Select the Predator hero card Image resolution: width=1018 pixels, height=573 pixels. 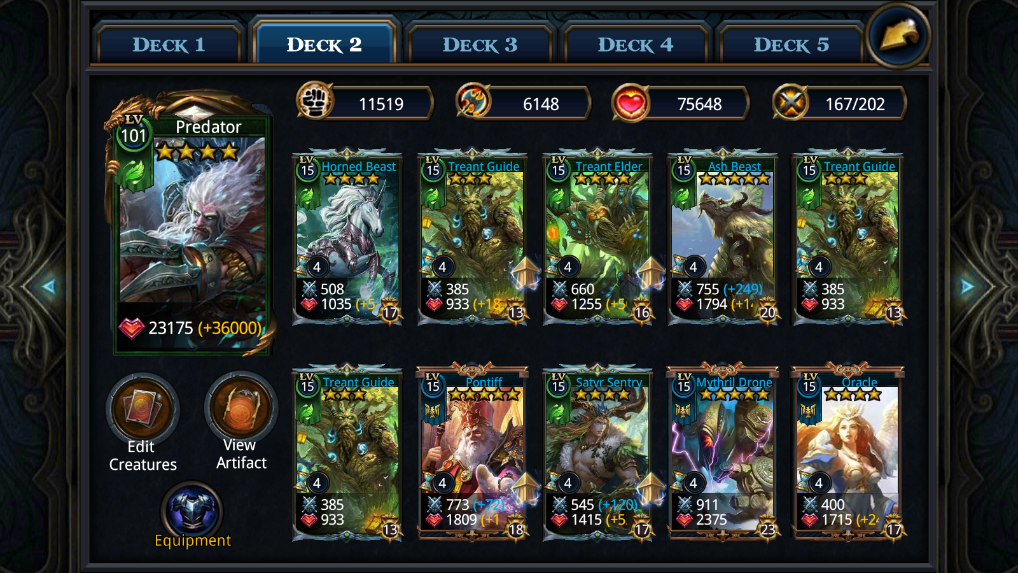pos(191,226)
